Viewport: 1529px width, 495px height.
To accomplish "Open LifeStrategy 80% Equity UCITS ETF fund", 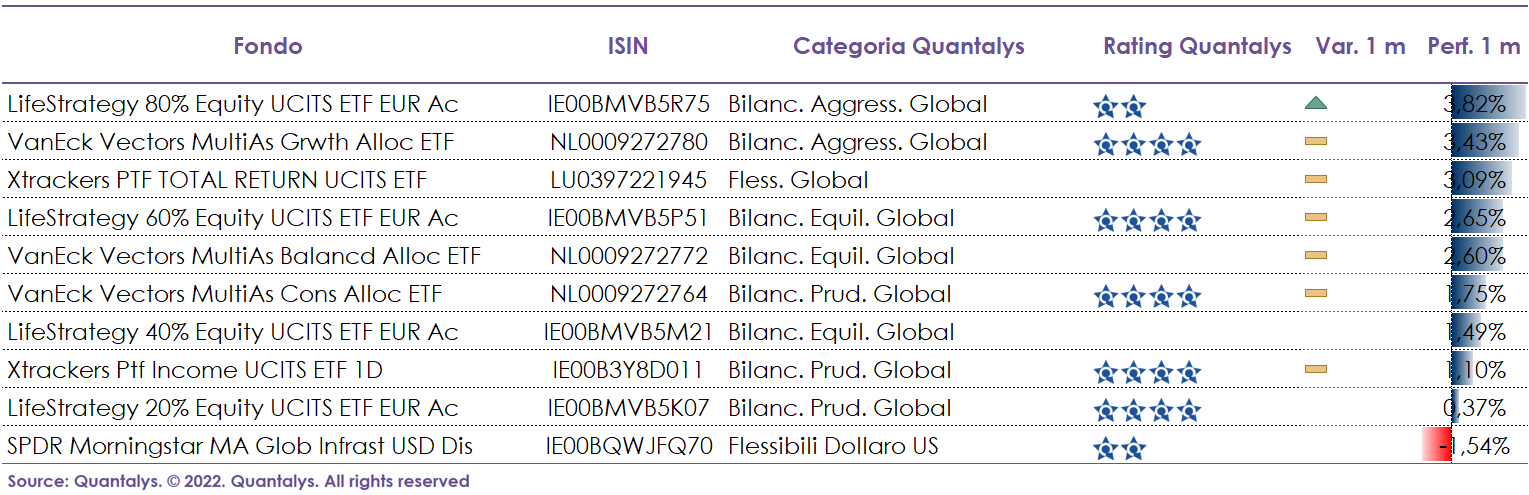I will pyautogui.click(x=233, y=104).
